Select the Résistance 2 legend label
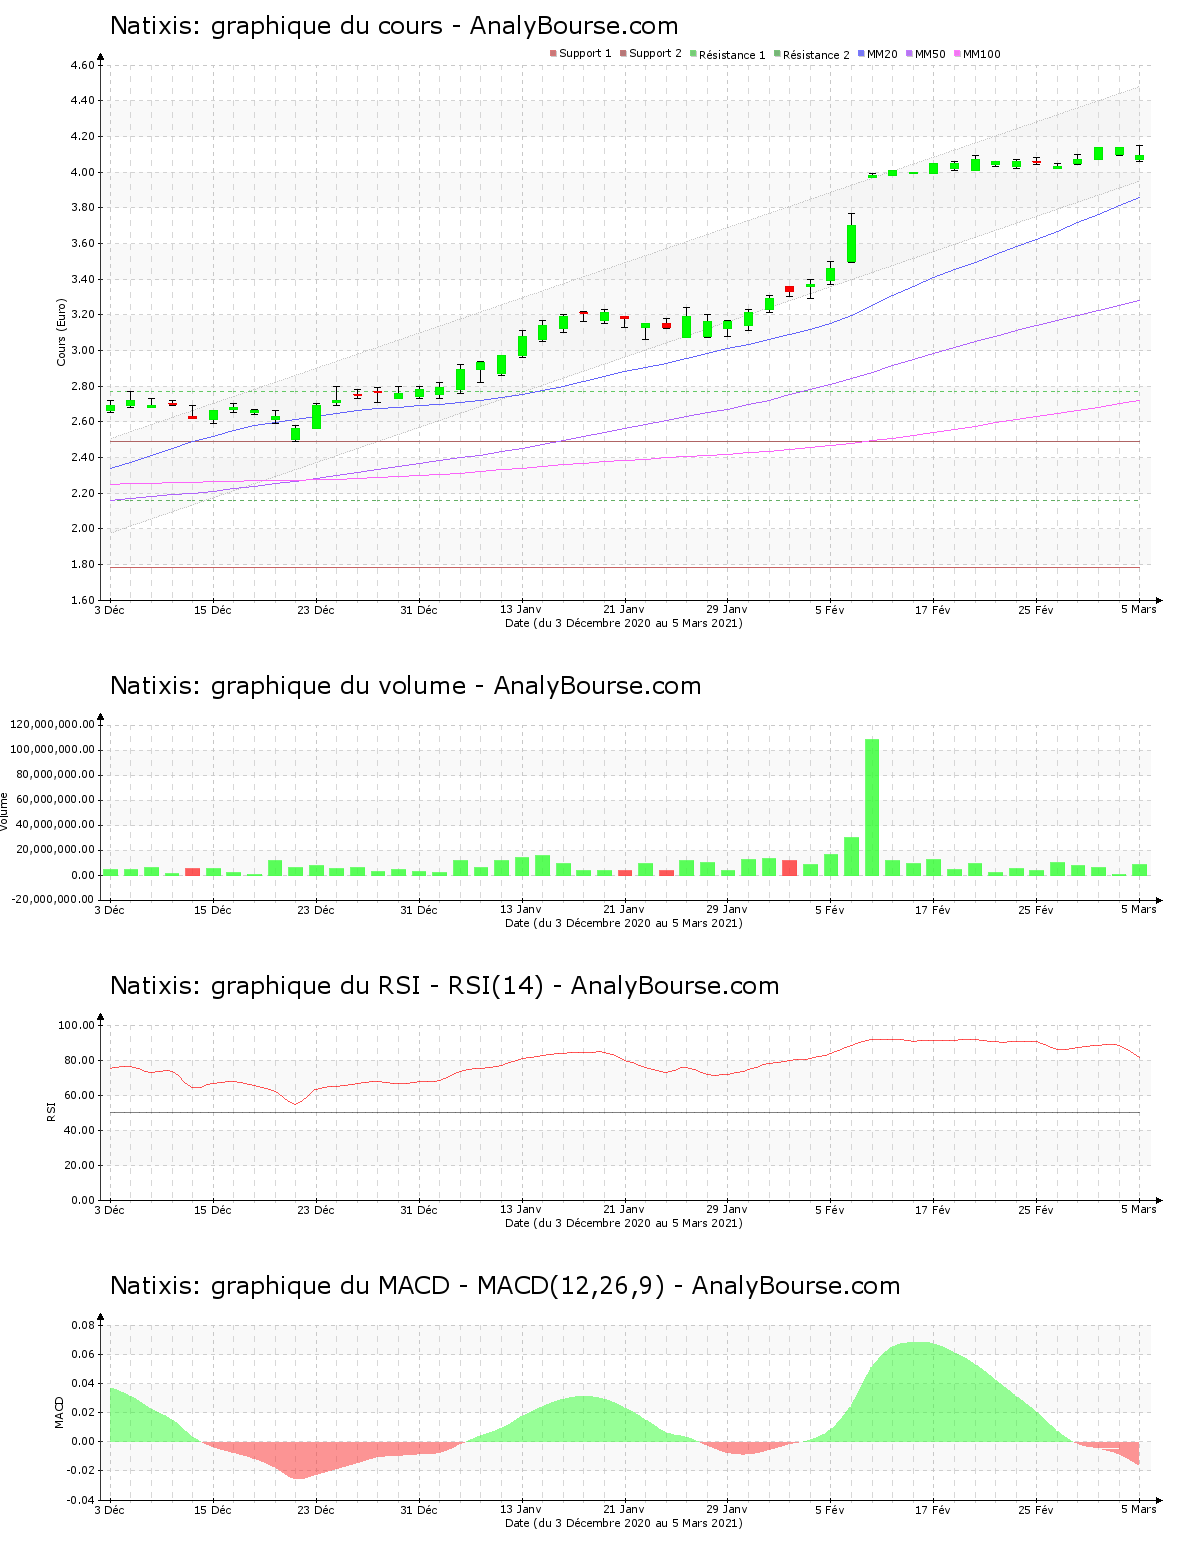 pos(816,55)
